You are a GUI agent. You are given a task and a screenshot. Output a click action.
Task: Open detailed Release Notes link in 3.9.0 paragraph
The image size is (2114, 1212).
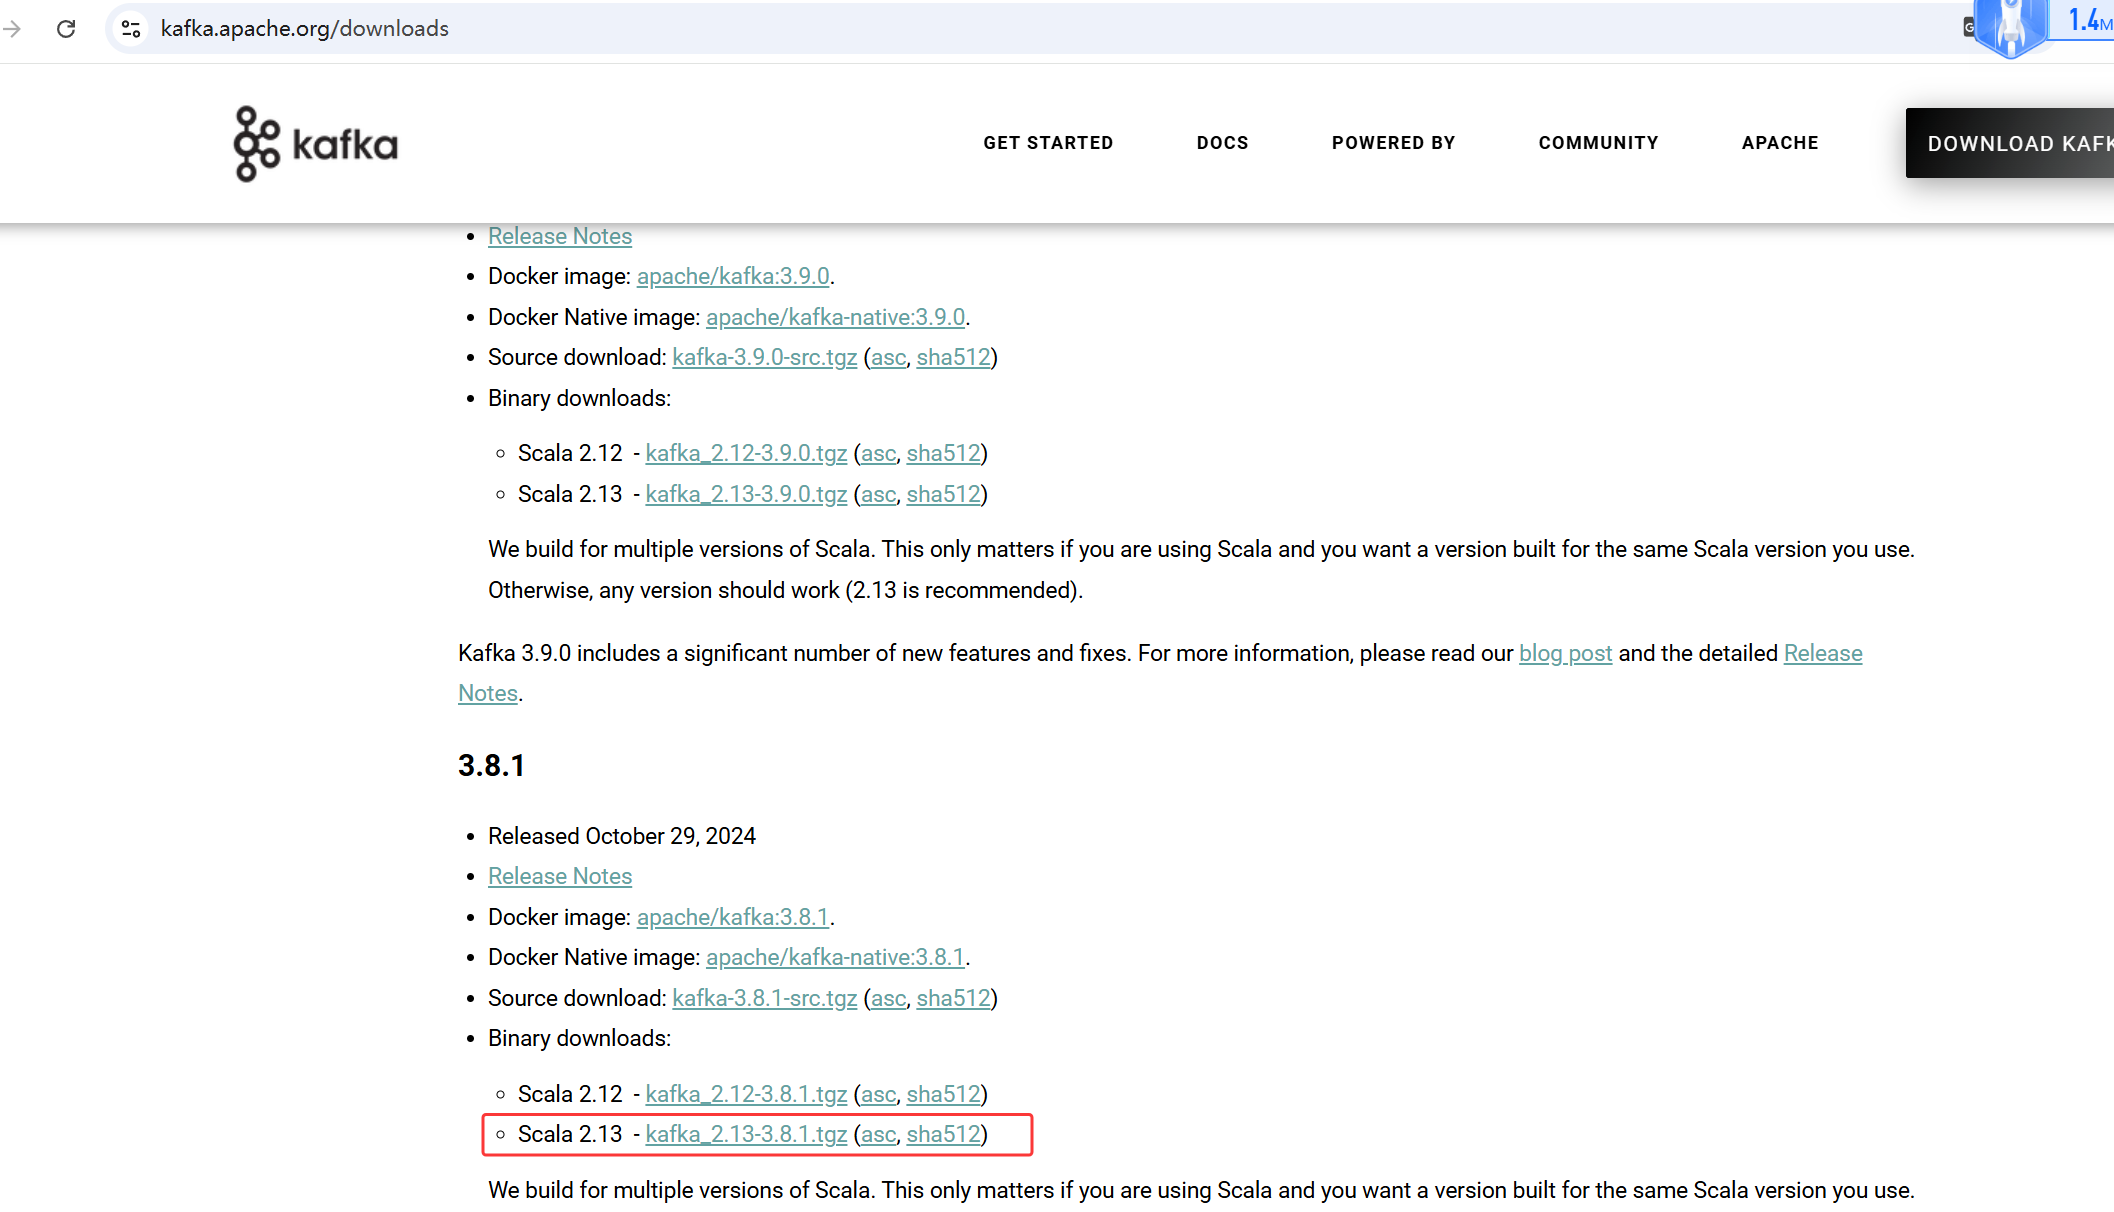1822,653
